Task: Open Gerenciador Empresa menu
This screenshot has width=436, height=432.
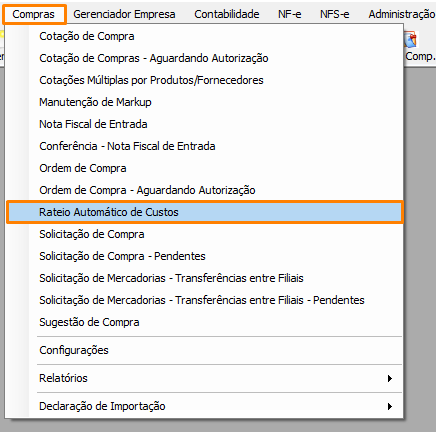Action: click(124, 14)
